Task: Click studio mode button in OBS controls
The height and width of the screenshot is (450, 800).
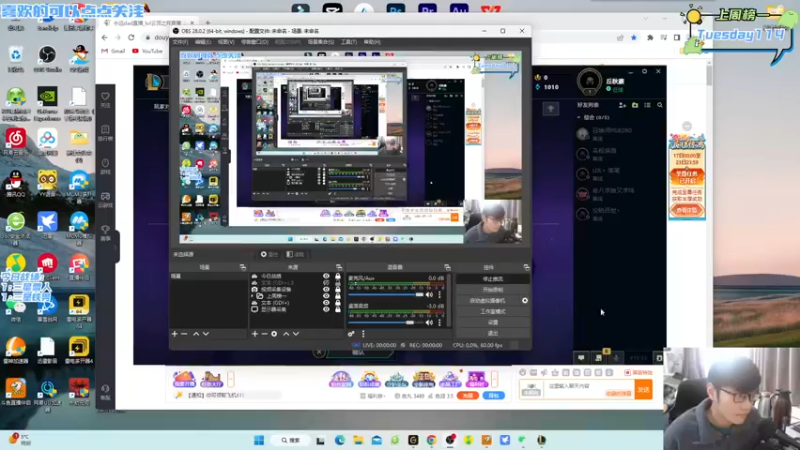Action: (492, 311)
